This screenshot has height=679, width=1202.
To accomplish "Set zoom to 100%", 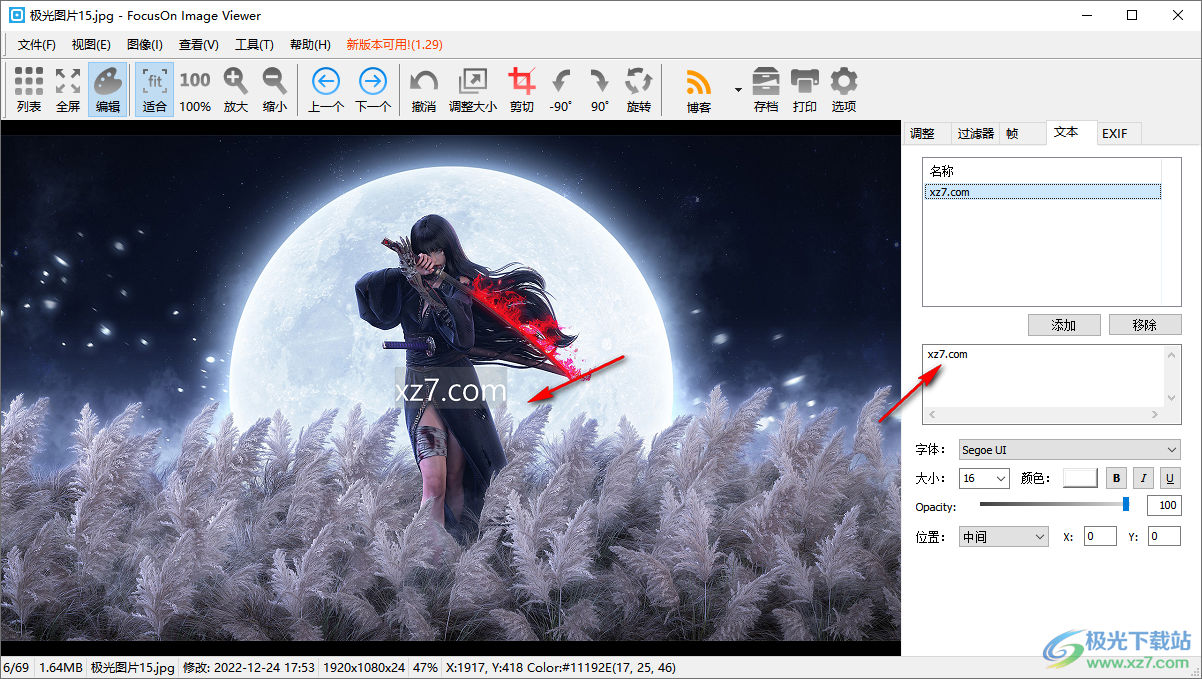I will coord(195,90).
